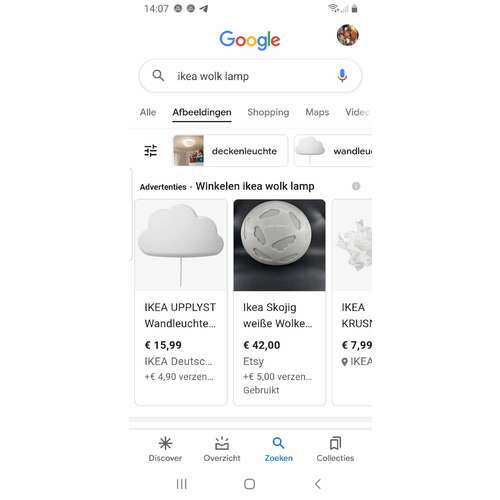Select the Zoeken search icon
This screenshot has height=500, width=500.
pyautogui.click(x=278, y=443)
